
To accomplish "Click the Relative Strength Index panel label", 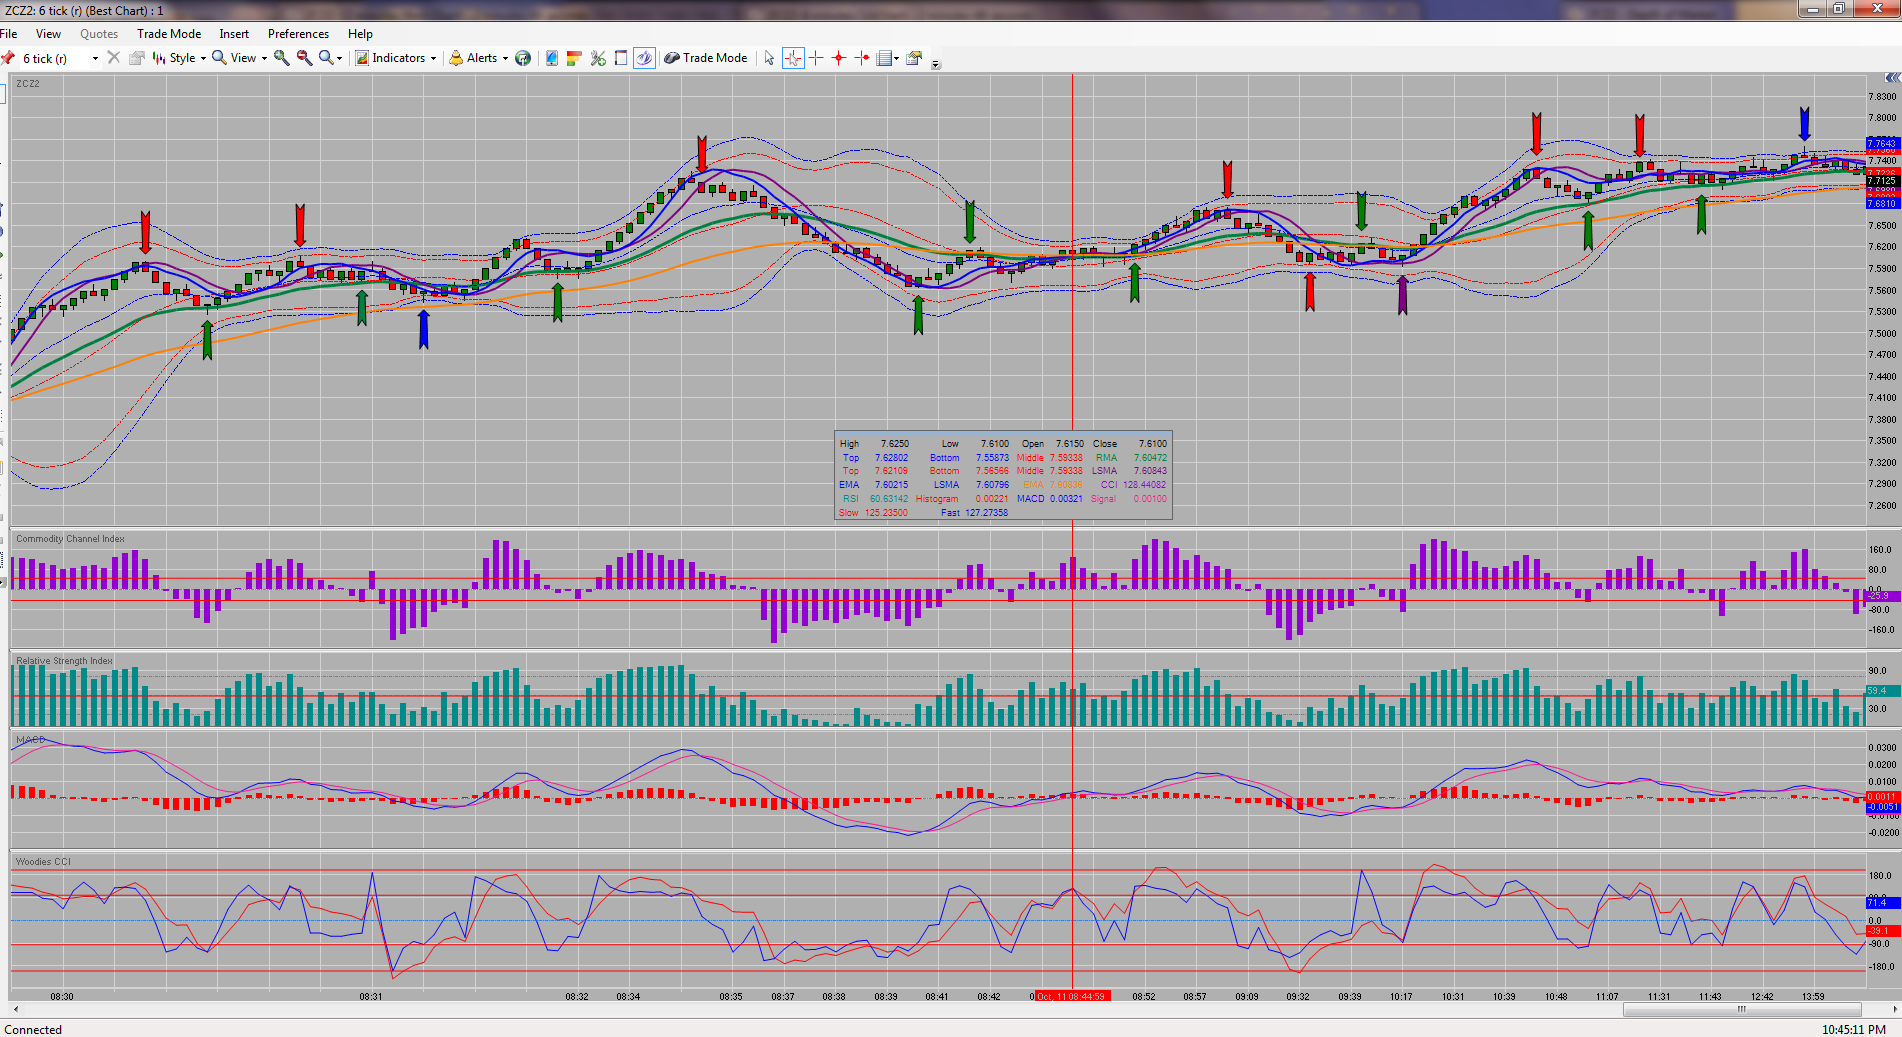I will click(x=64, y=661).
